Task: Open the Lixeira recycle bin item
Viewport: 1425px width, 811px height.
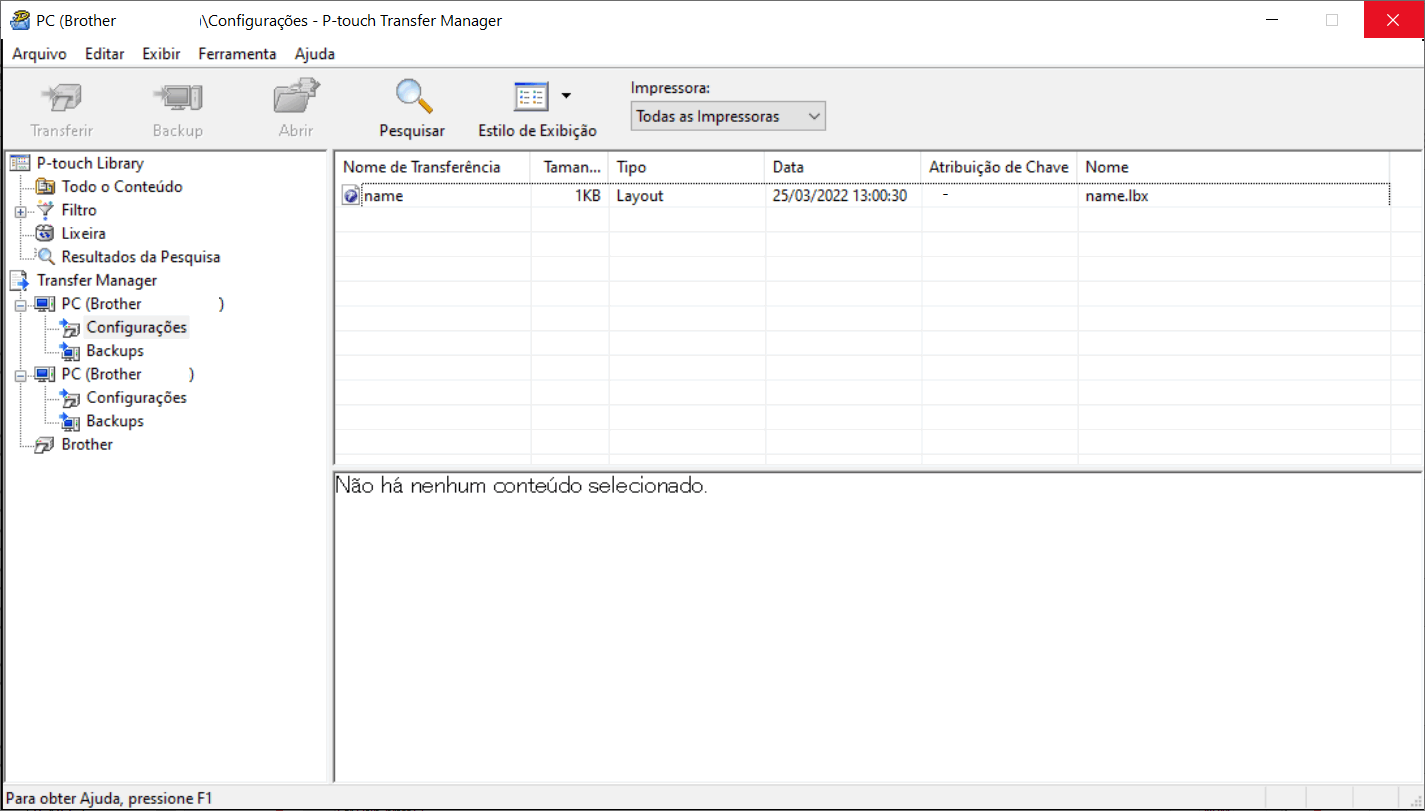Action: (x=84, y=234)
